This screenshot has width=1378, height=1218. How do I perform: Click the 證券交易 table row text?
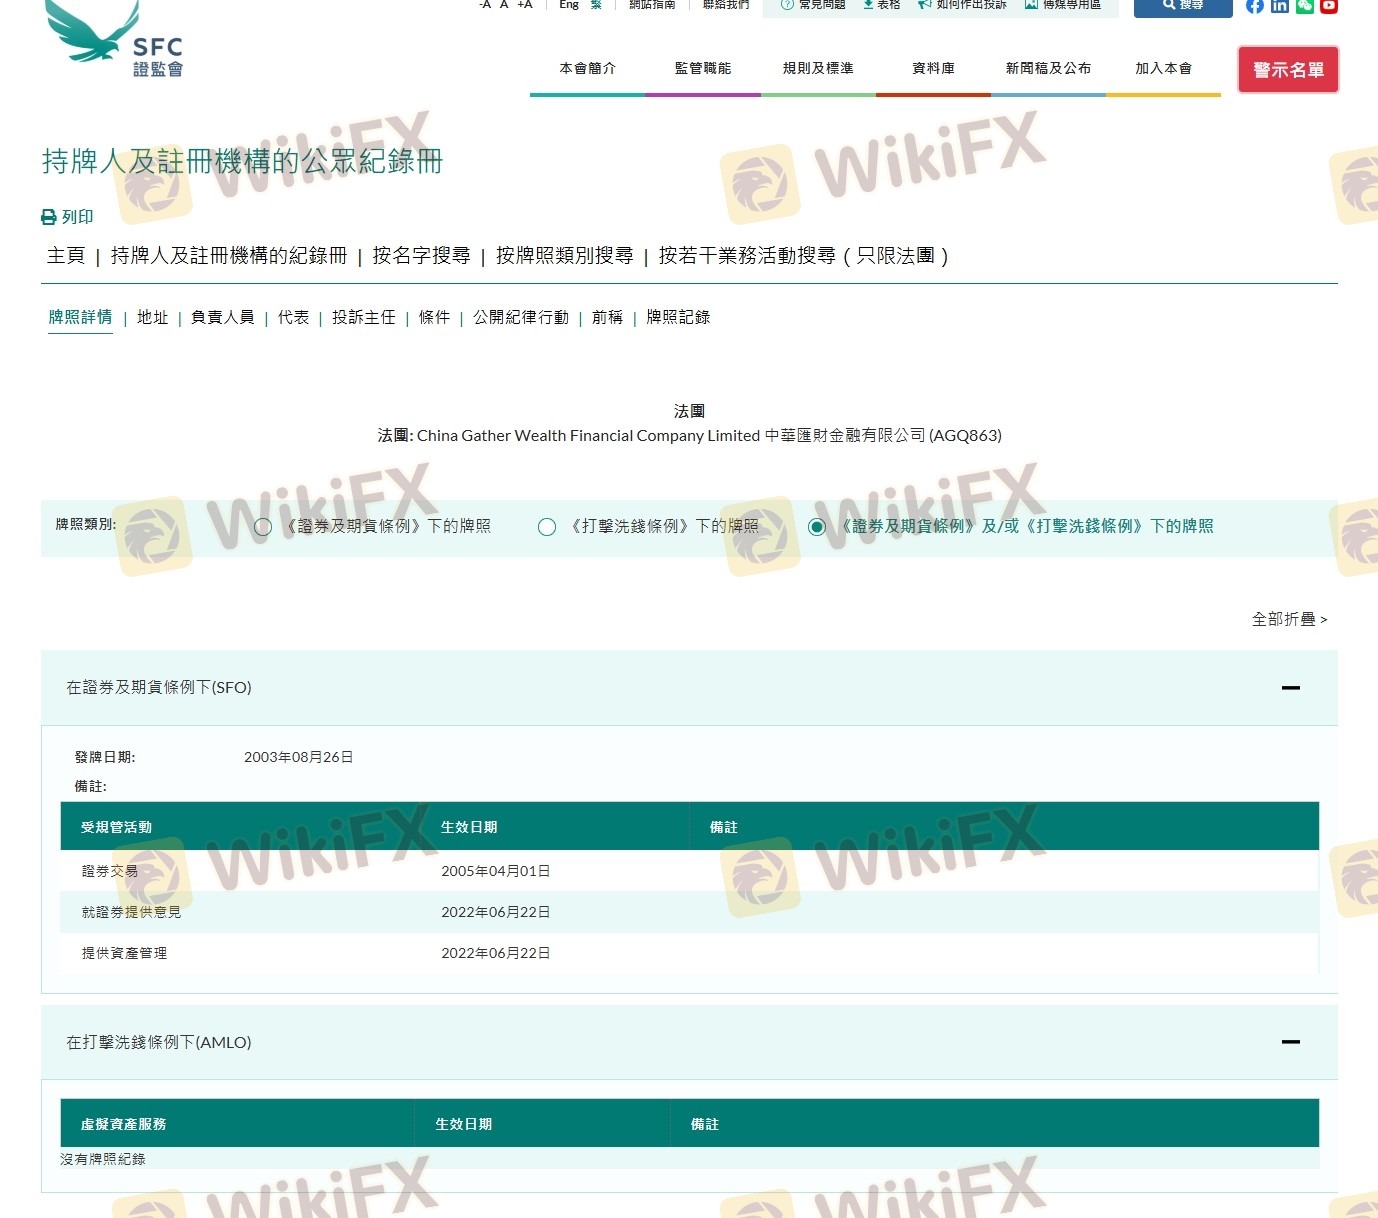[x=110, y=871]
